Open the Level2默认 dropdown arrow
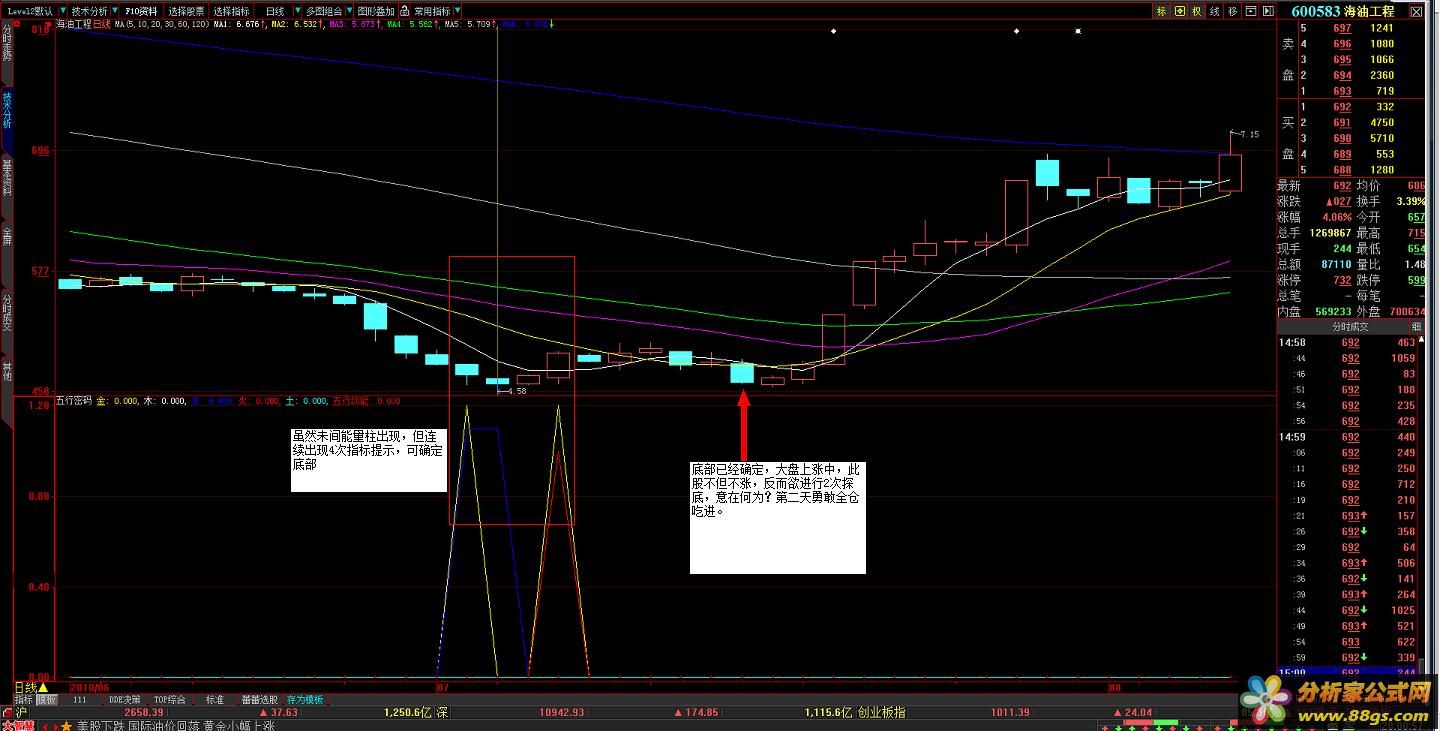The image size is (1440, 731). pos(63,11)
